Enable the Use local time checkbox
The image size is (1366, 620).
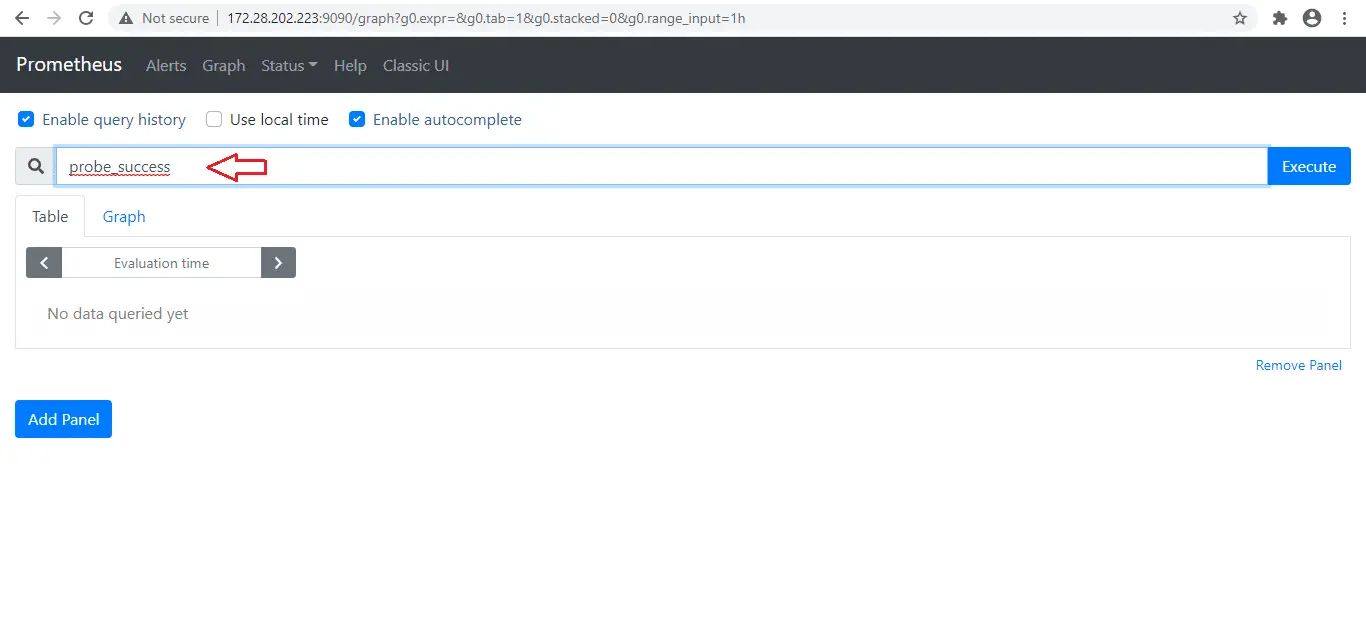click(x=213, y=119)
